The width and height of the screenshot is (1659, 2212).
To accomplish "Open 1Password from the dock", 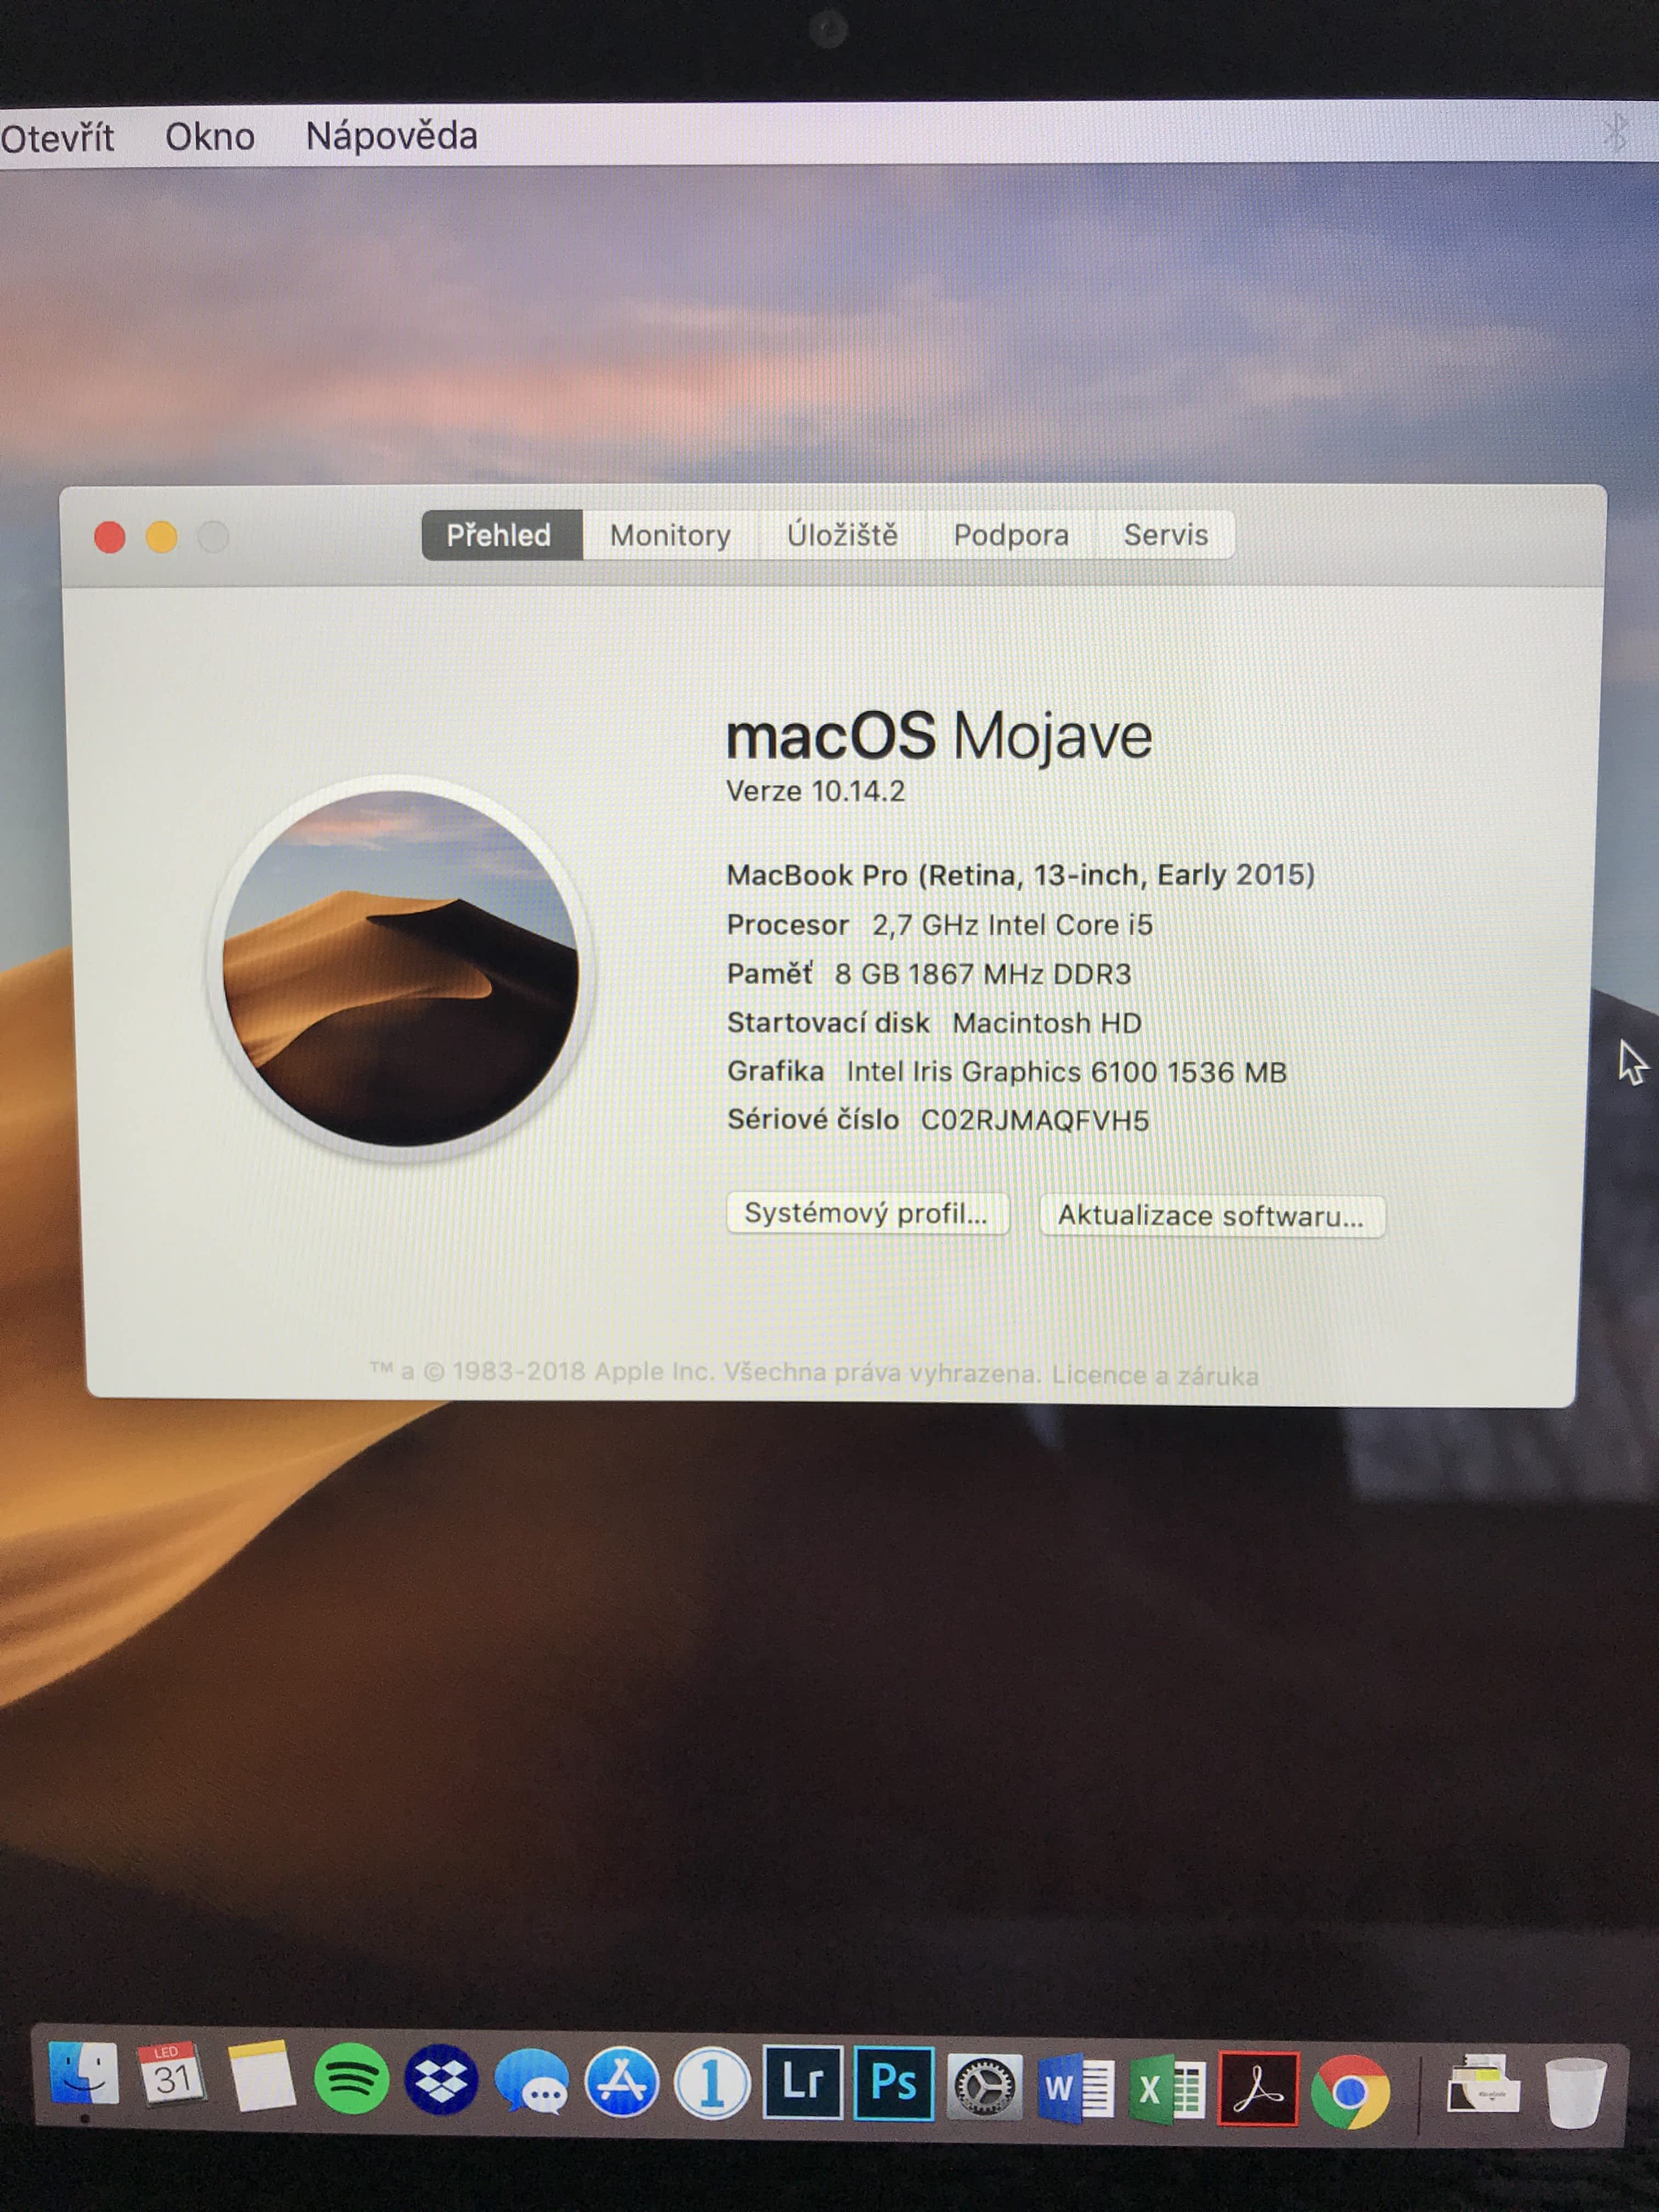I will click(712, 2084).
